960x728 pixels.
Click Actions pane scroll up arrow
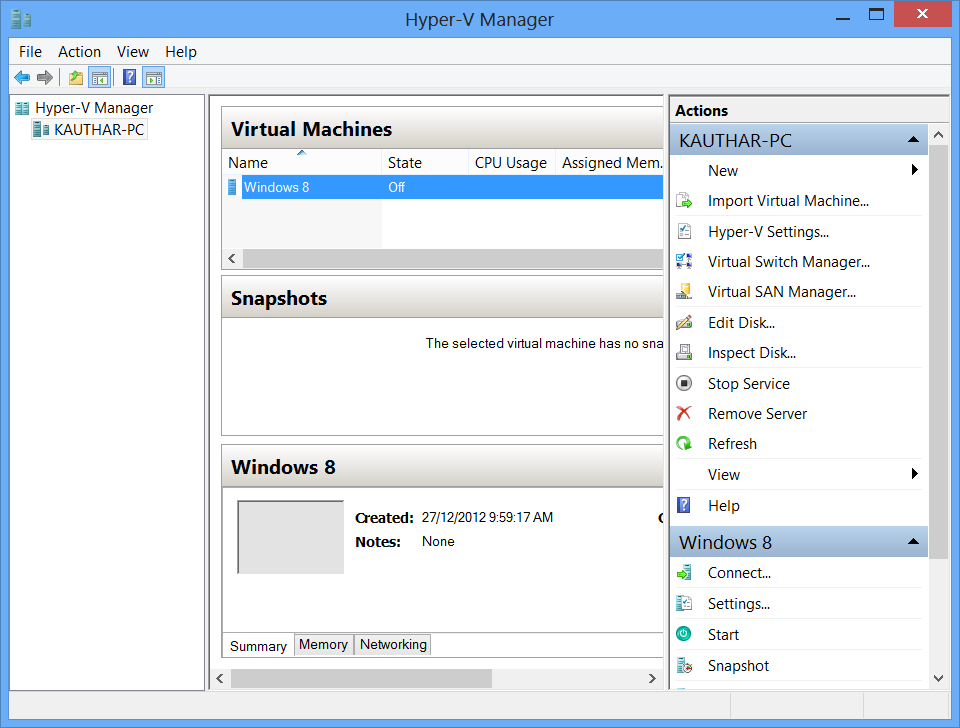(938, 135)
